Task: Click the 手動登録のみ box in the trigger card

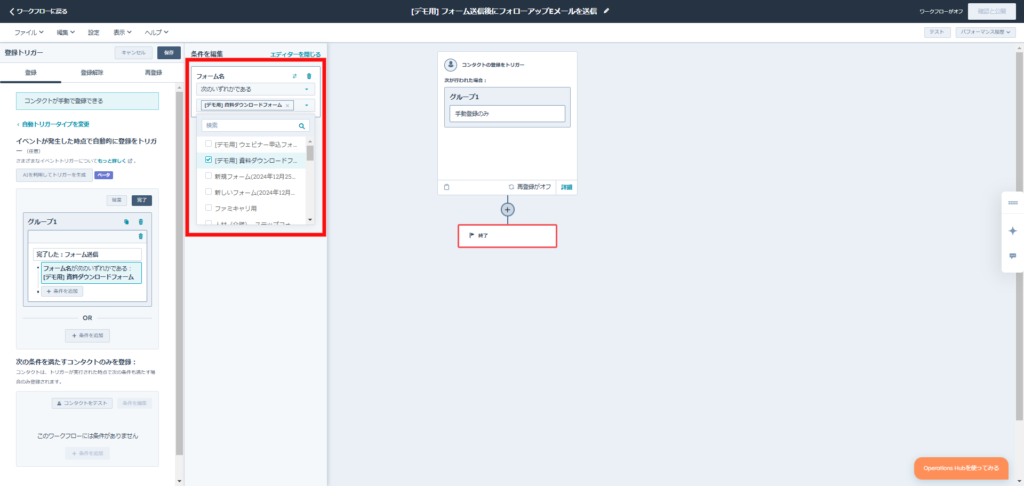Action: click(x=507, y=114)
